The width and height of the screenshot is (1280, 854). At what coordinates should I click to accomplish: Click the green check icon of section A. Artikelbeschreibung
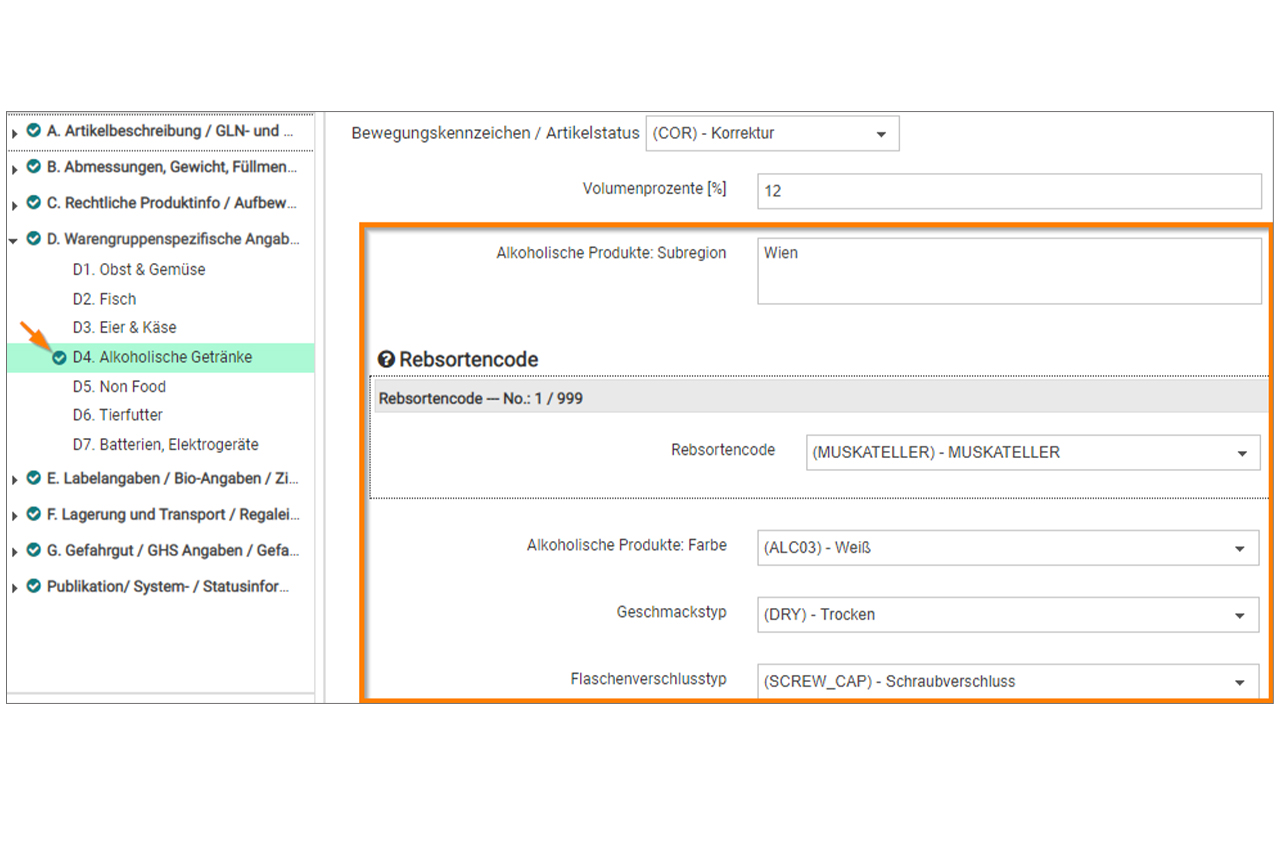click(x=34, y=131)
